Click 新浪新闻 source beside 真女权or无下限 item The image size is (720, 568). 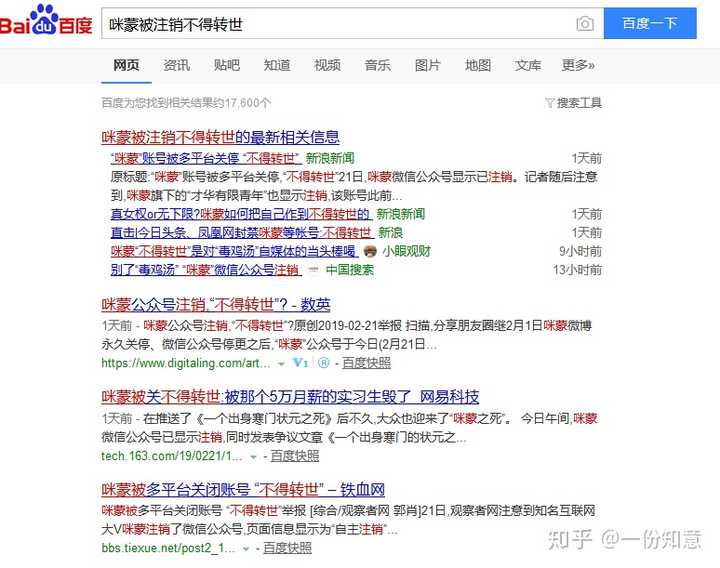point(401,214)
